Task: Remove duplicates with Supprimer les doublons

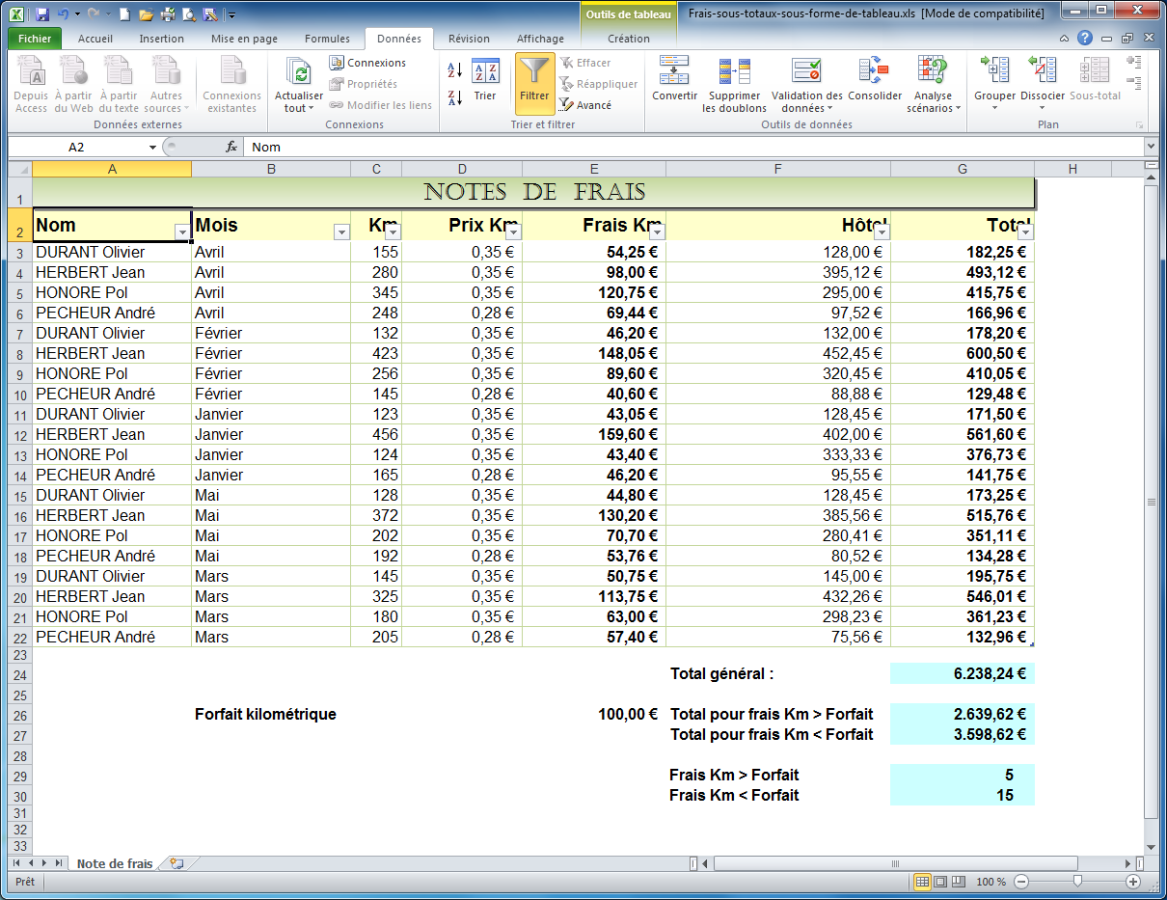Action: click(734, 85)
